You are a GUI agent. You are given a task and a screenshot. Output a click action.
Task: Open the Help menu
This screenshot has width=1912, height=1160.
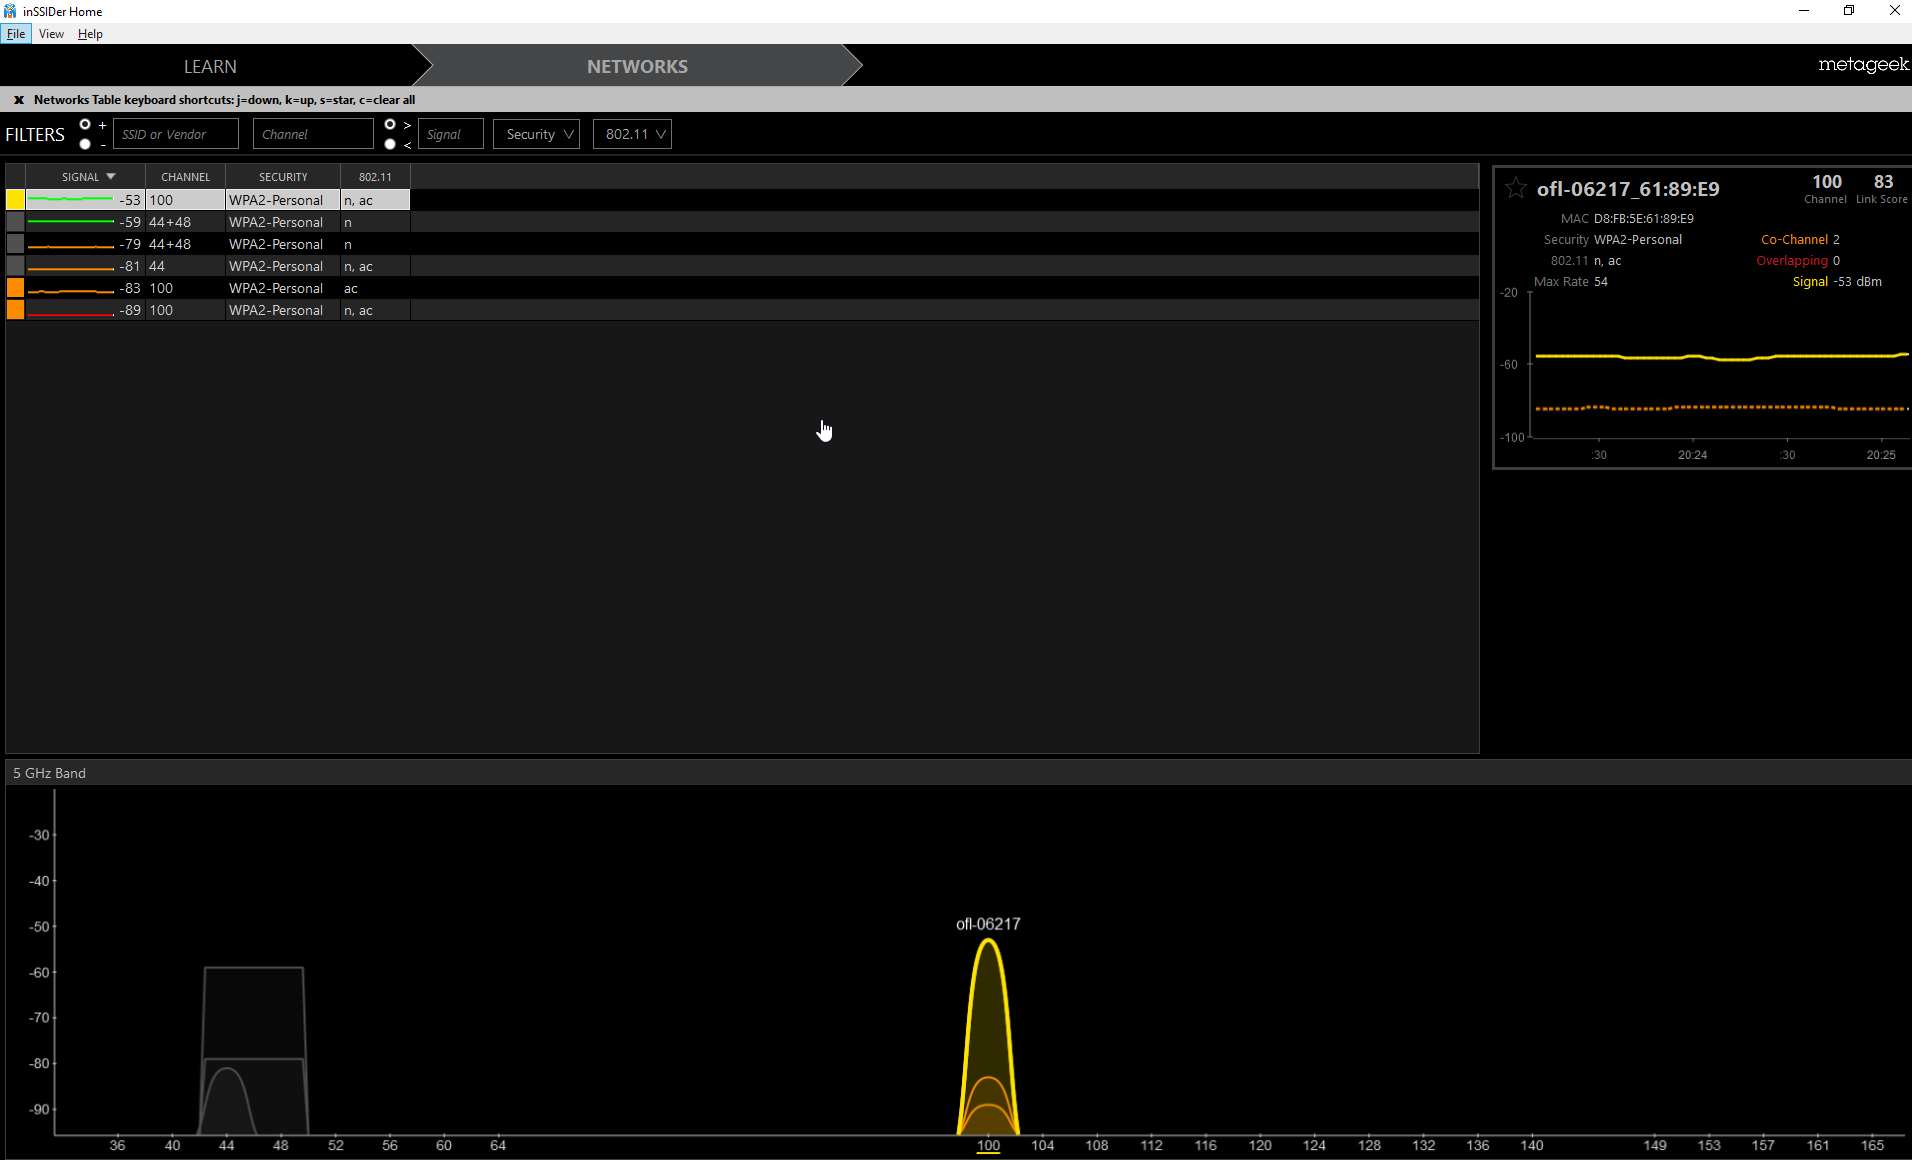[90, 33]
